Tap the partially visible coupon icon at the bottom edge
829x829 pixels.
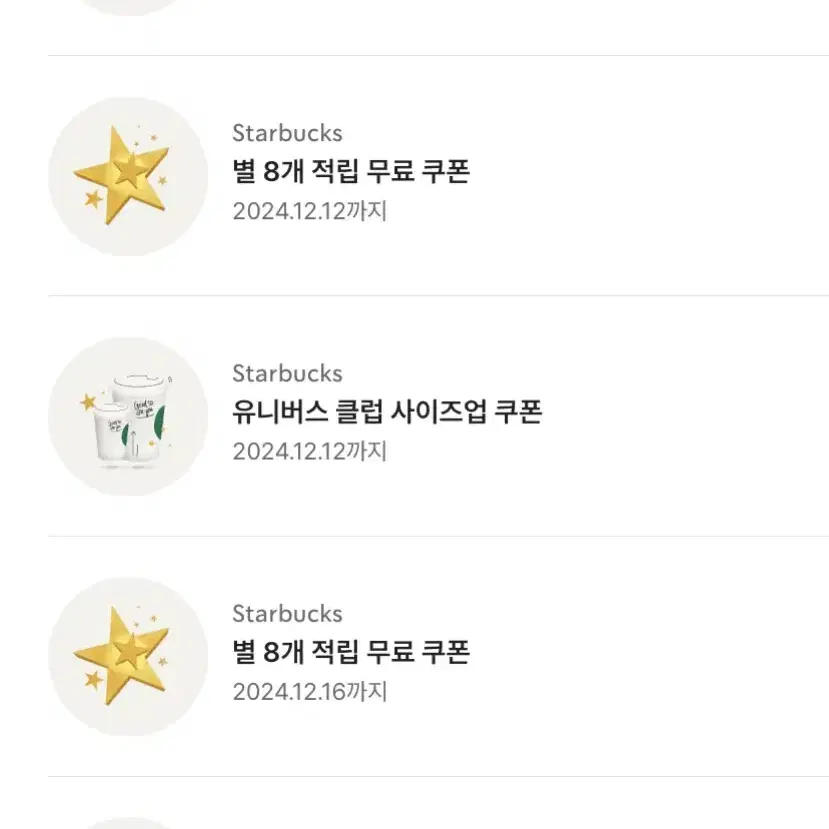click(x=127, y=824)
